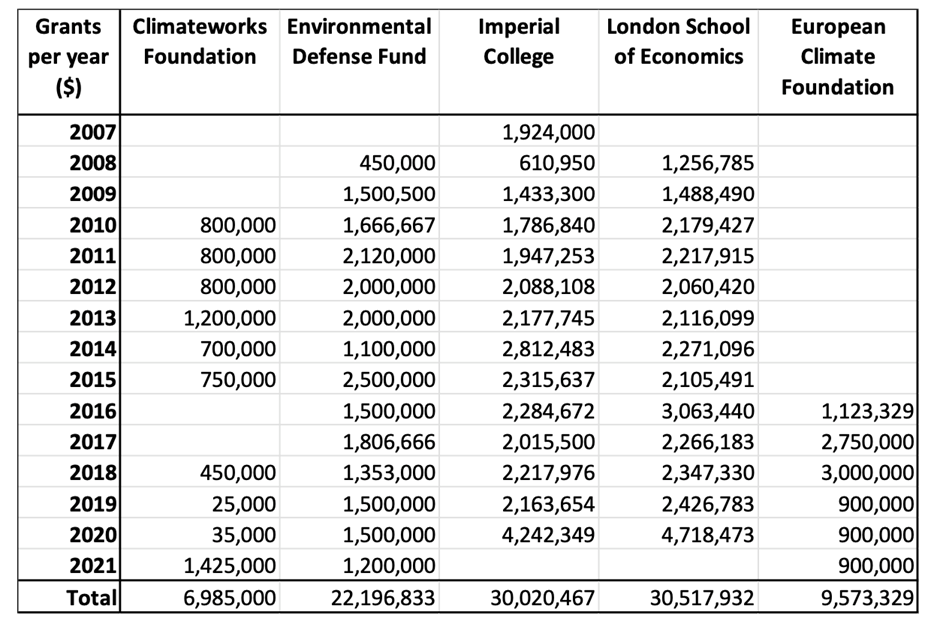Click the 2013 Climateworks value 1,200,000
940x627 pixels.
(230, 318)
